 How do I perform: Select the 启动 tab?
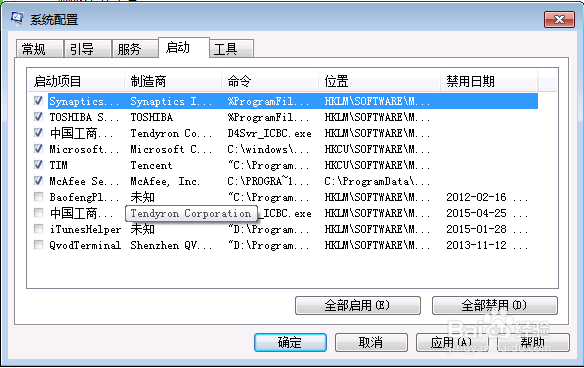click(x=184, y=48)
